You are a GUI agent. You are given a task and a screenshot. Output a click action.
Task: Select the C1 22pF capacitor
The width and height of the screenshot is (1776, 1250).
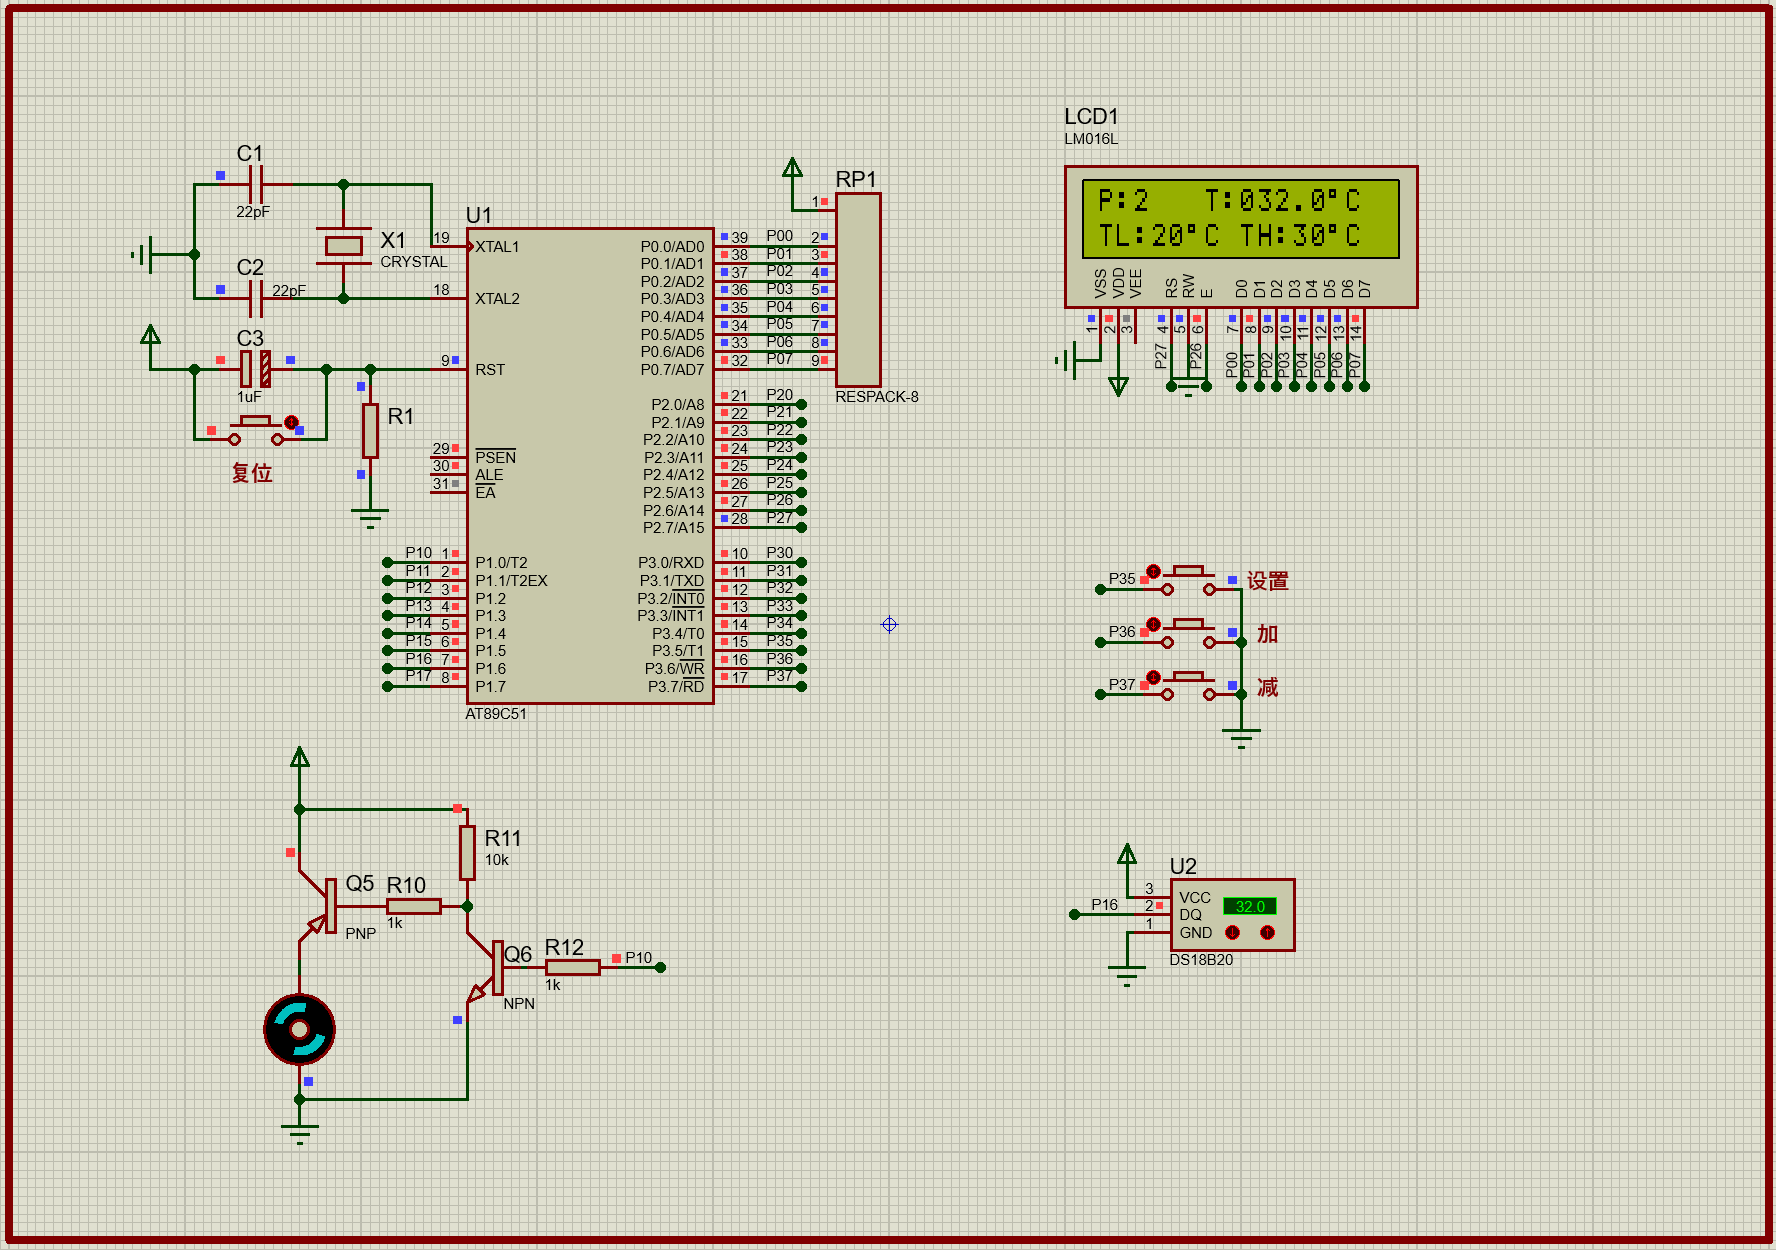[x=255, y=185]
